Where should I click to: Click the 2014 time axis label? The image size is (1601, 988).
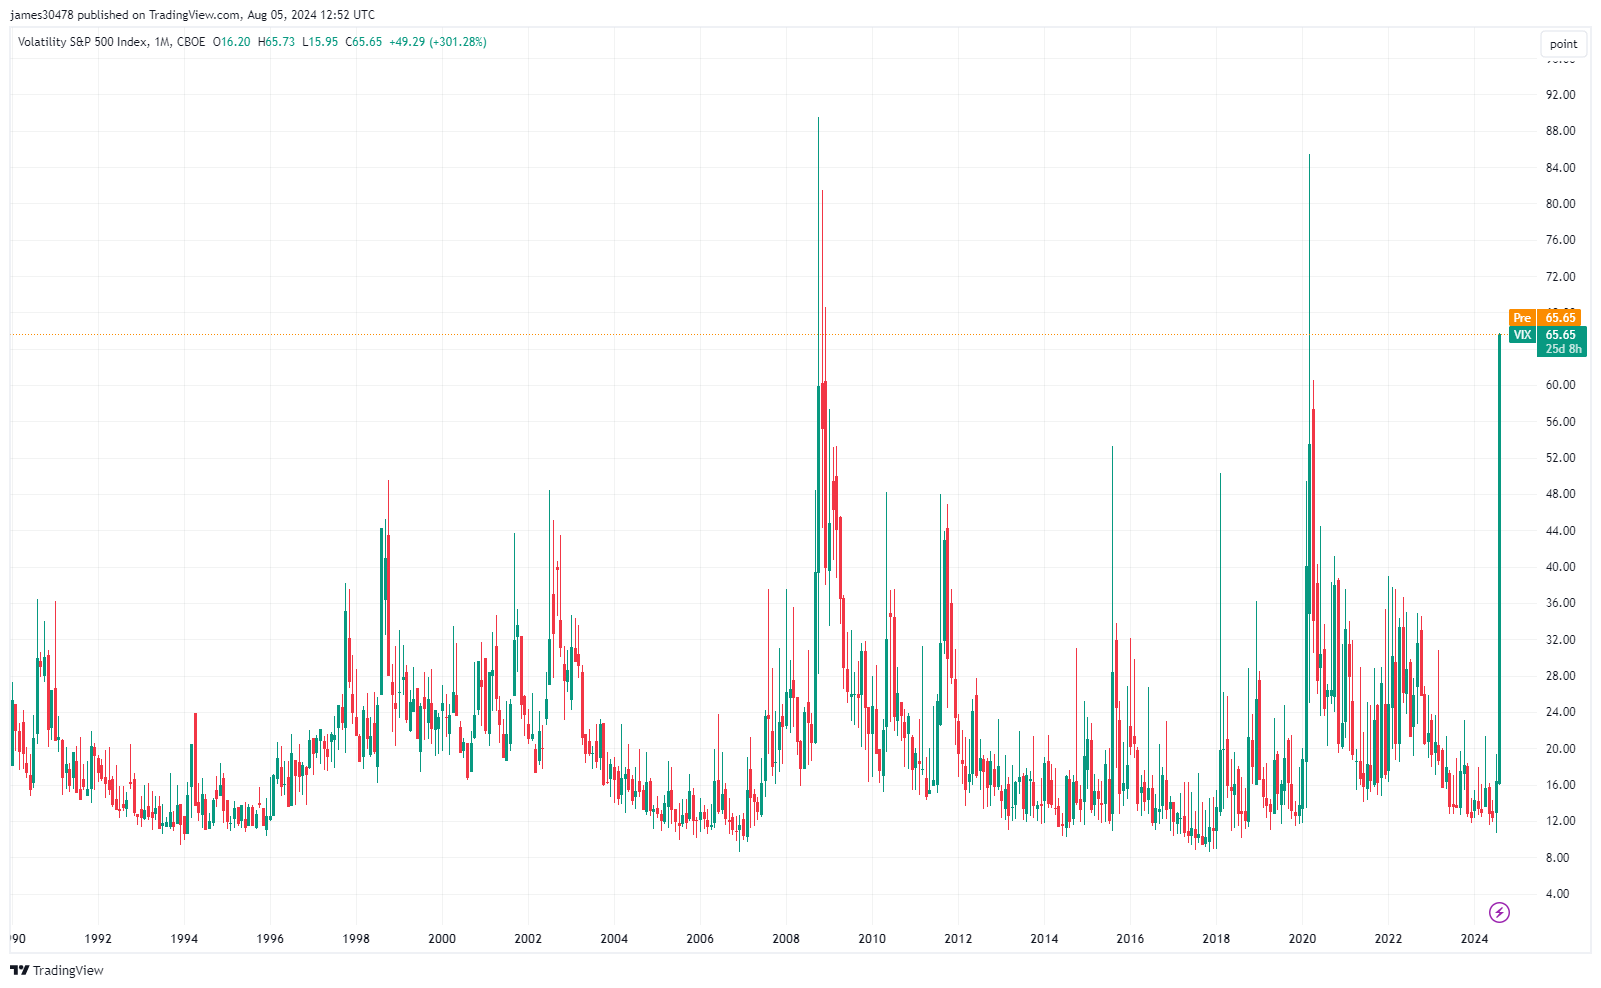coord(1044,939)
